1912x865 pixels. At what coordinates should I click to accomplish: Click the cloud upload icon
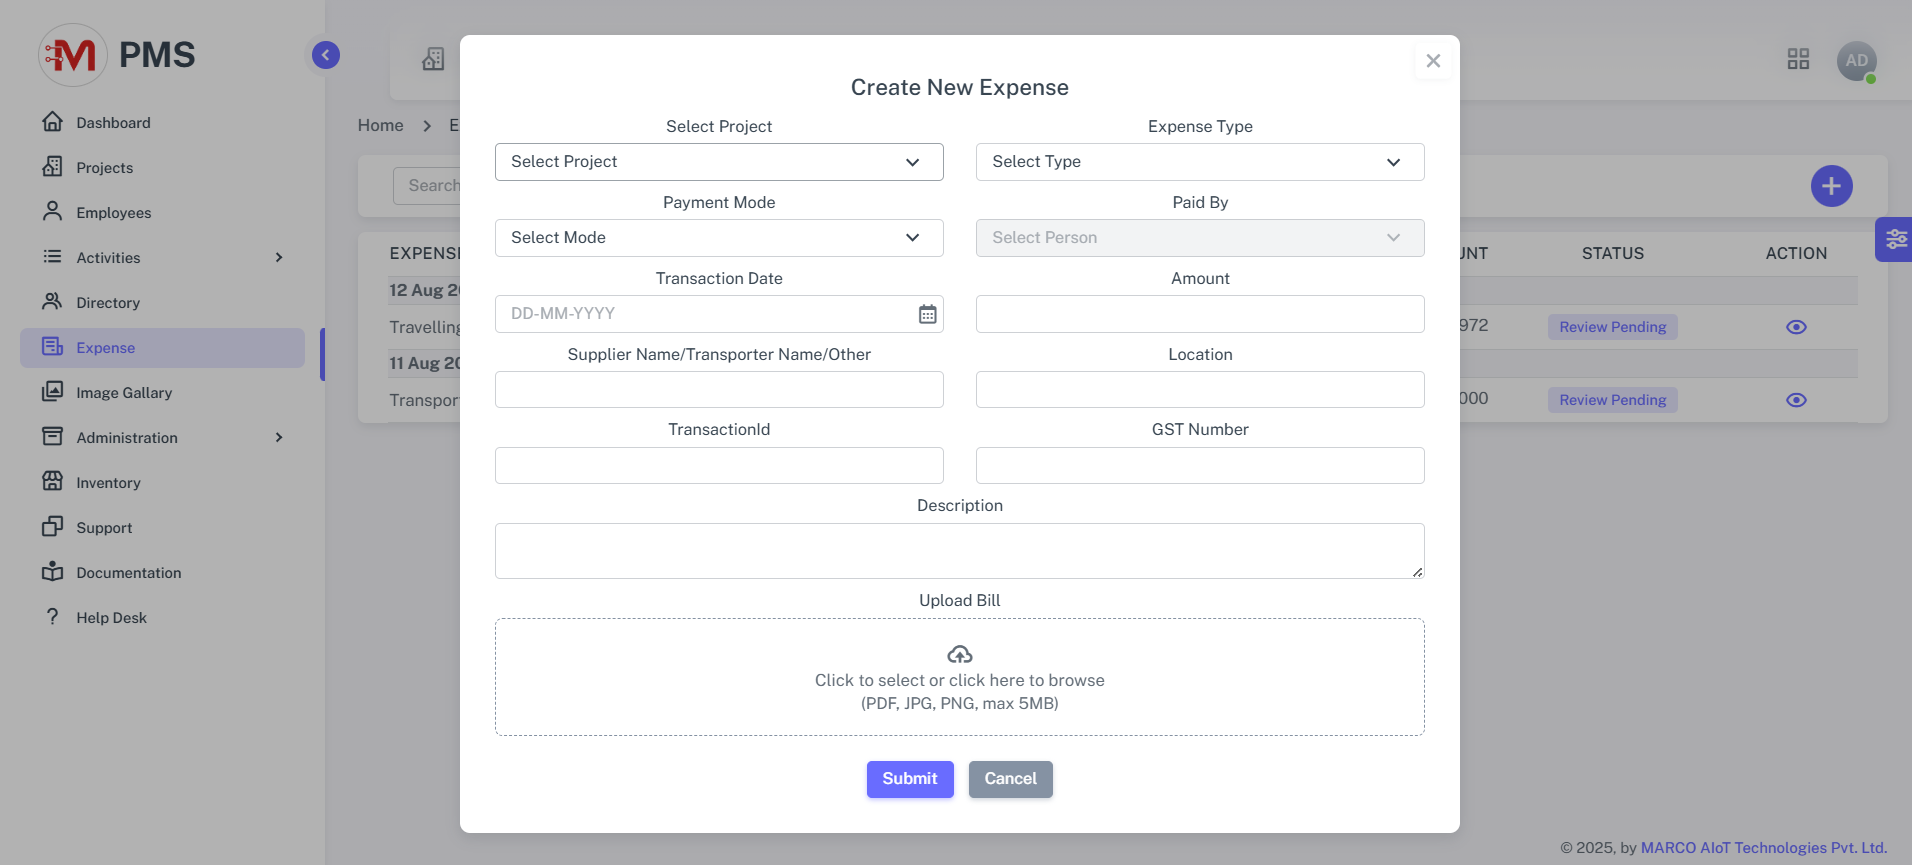click(959, 654)
